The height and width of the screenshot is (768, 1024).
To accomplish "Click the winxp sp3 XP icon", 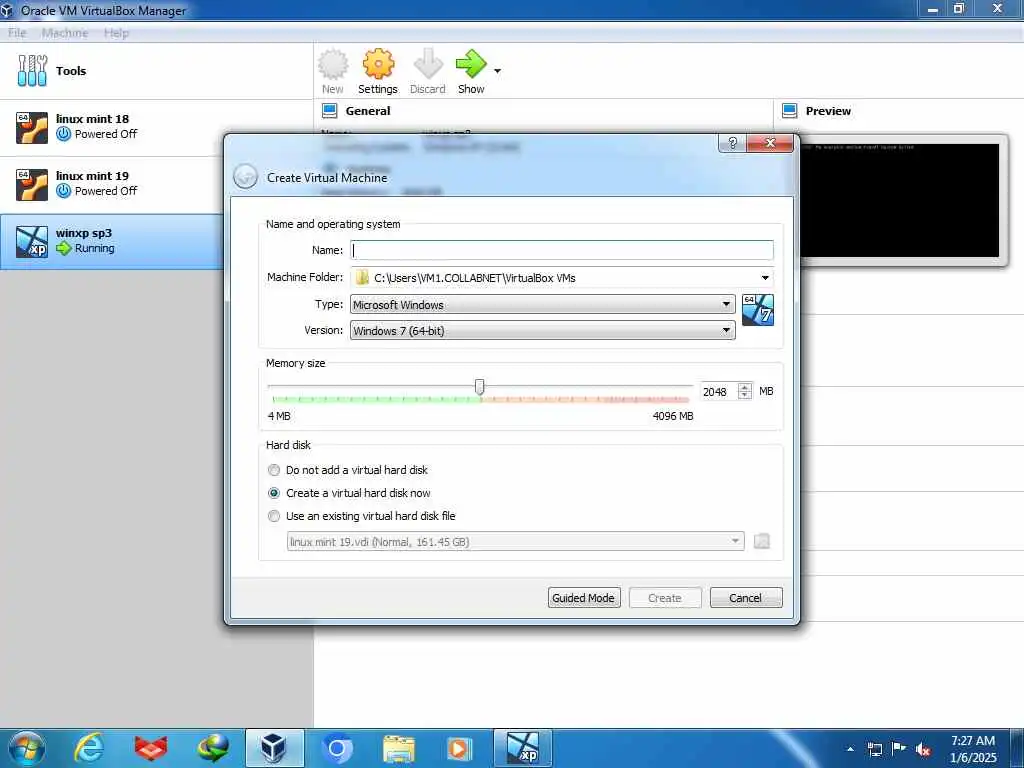I will pyautogui.click(x=31, y=242).
